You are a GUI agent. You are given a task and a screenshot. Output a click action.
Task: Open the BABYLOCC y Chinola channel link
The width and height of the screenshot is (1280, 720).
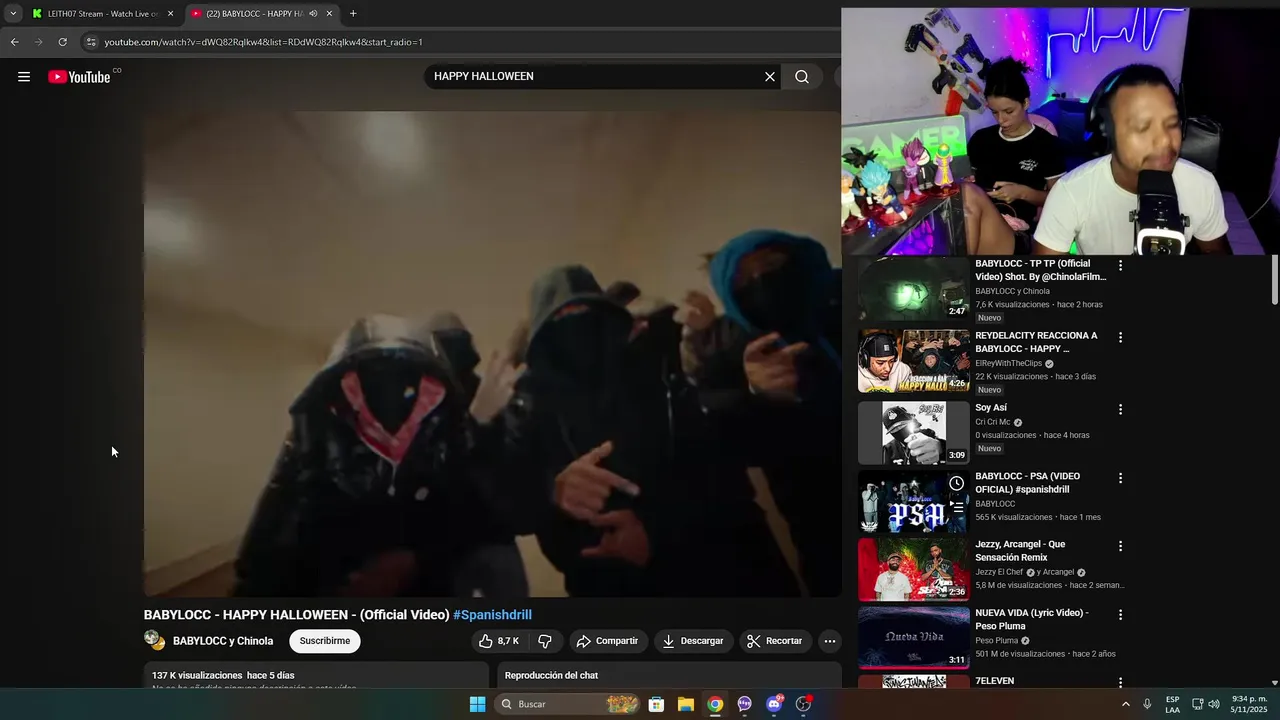(223, 641)
